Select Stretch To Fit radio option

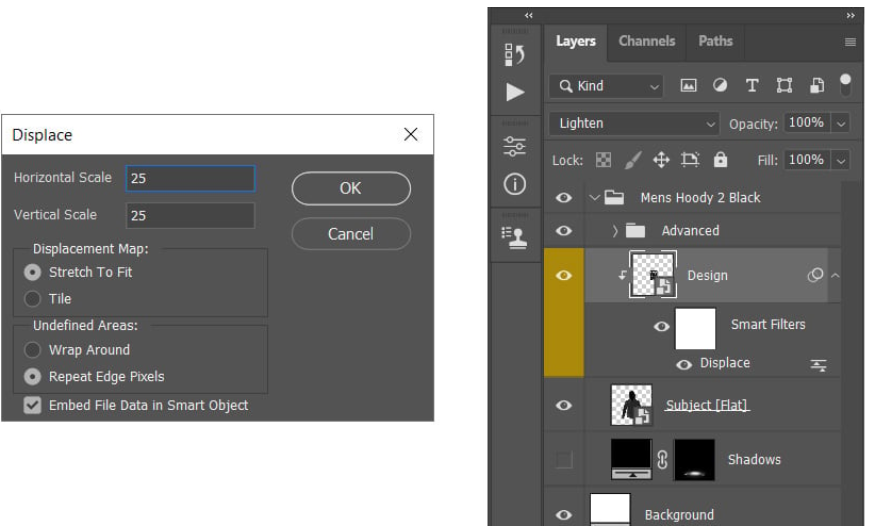(x=32, y=272)
